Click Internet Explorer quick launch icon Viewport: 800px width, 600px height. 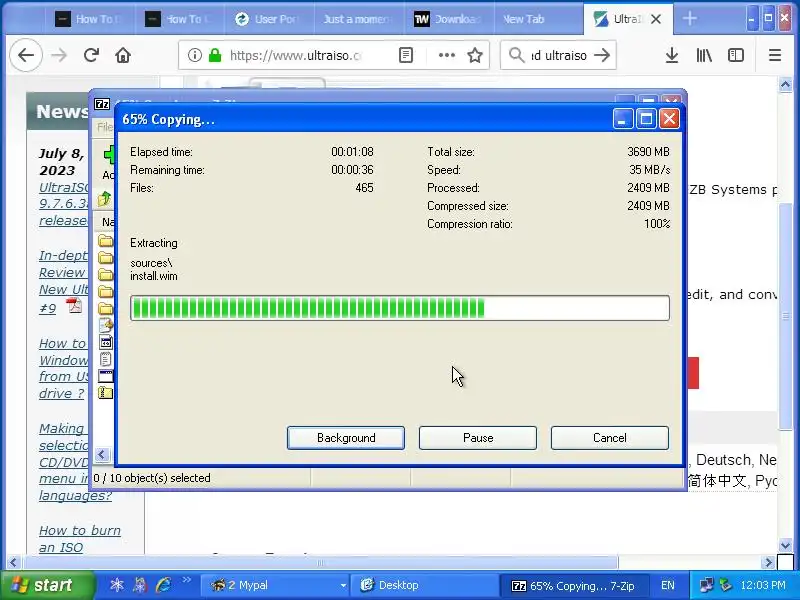click(163, 585)
